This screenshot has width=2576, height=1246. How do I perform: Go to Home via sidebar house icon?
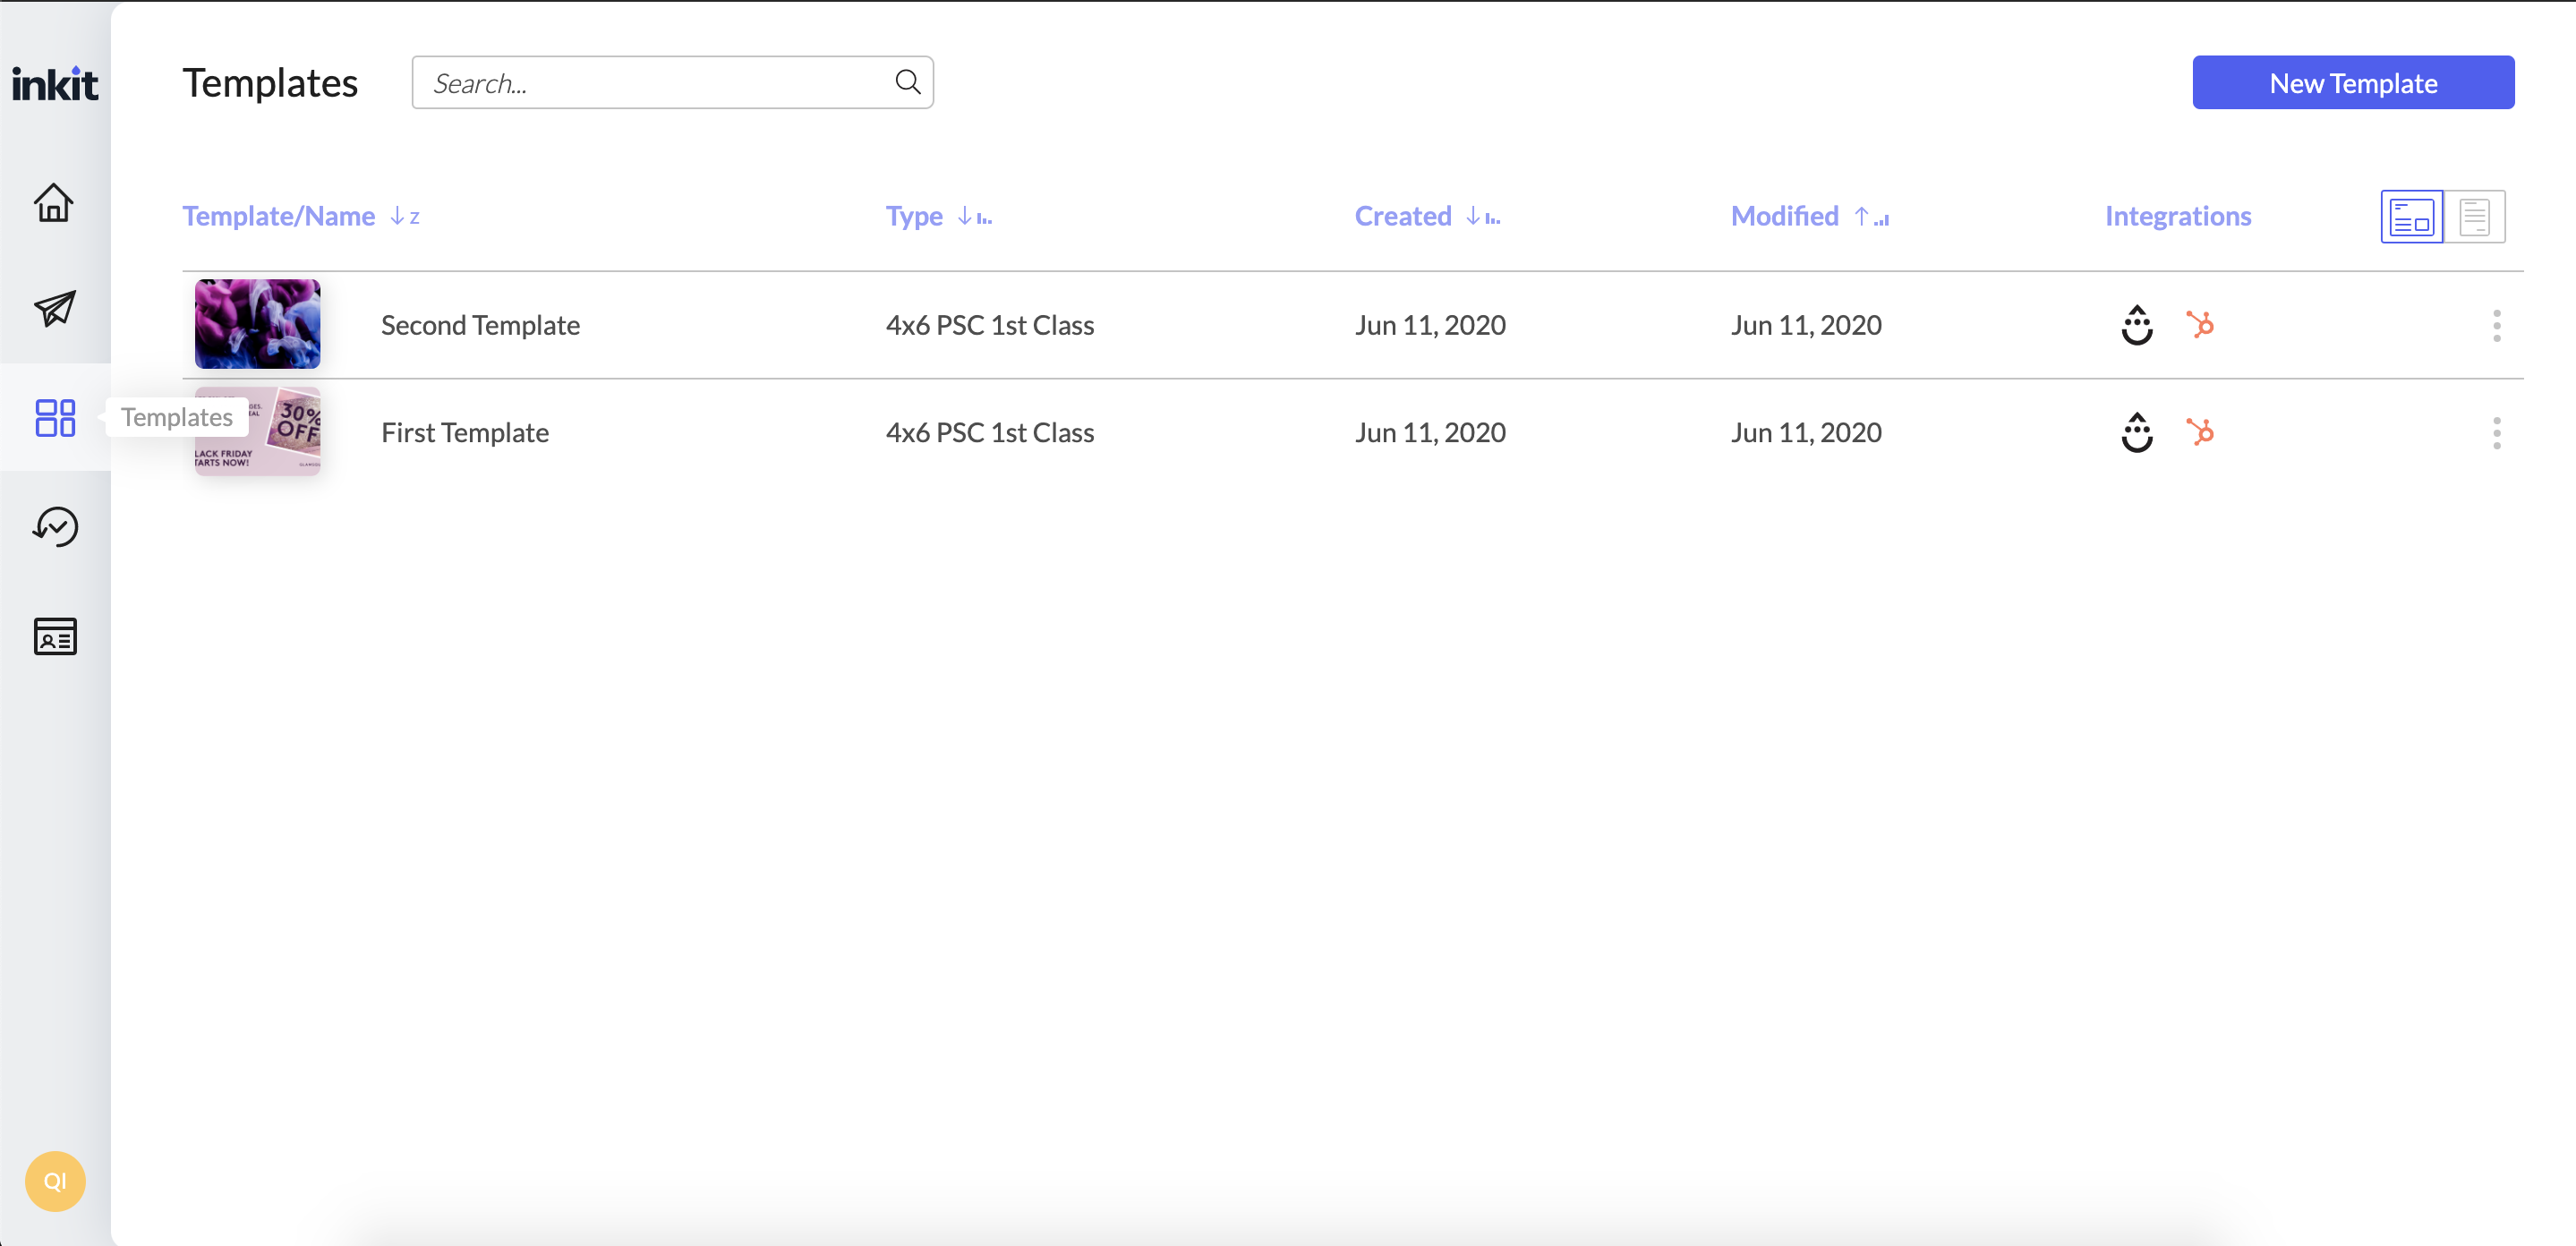tap(54, 203)
